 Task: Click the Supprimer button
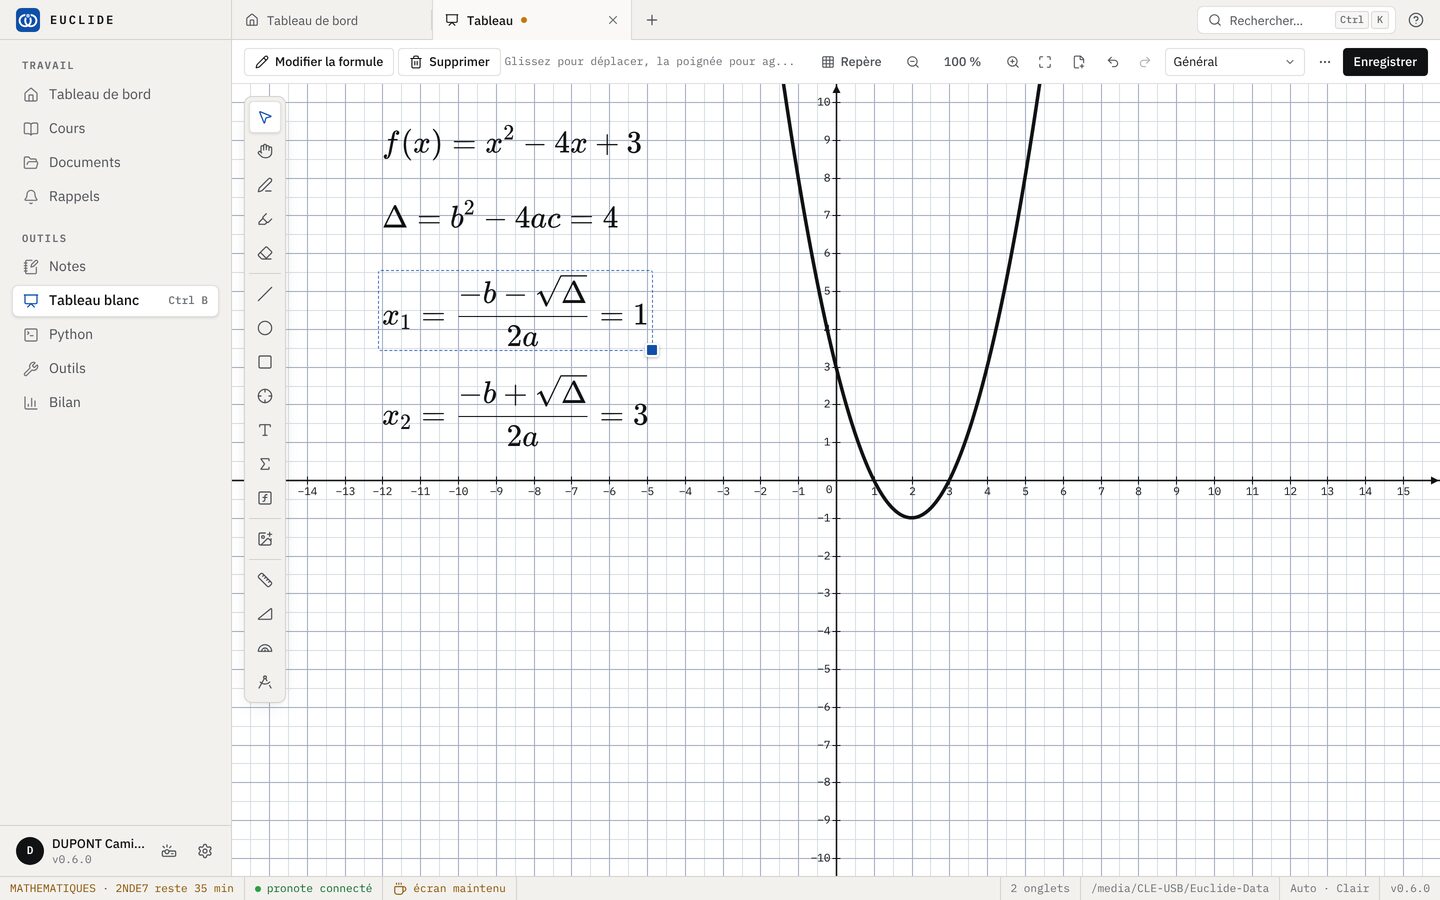(x=449, y=62)
